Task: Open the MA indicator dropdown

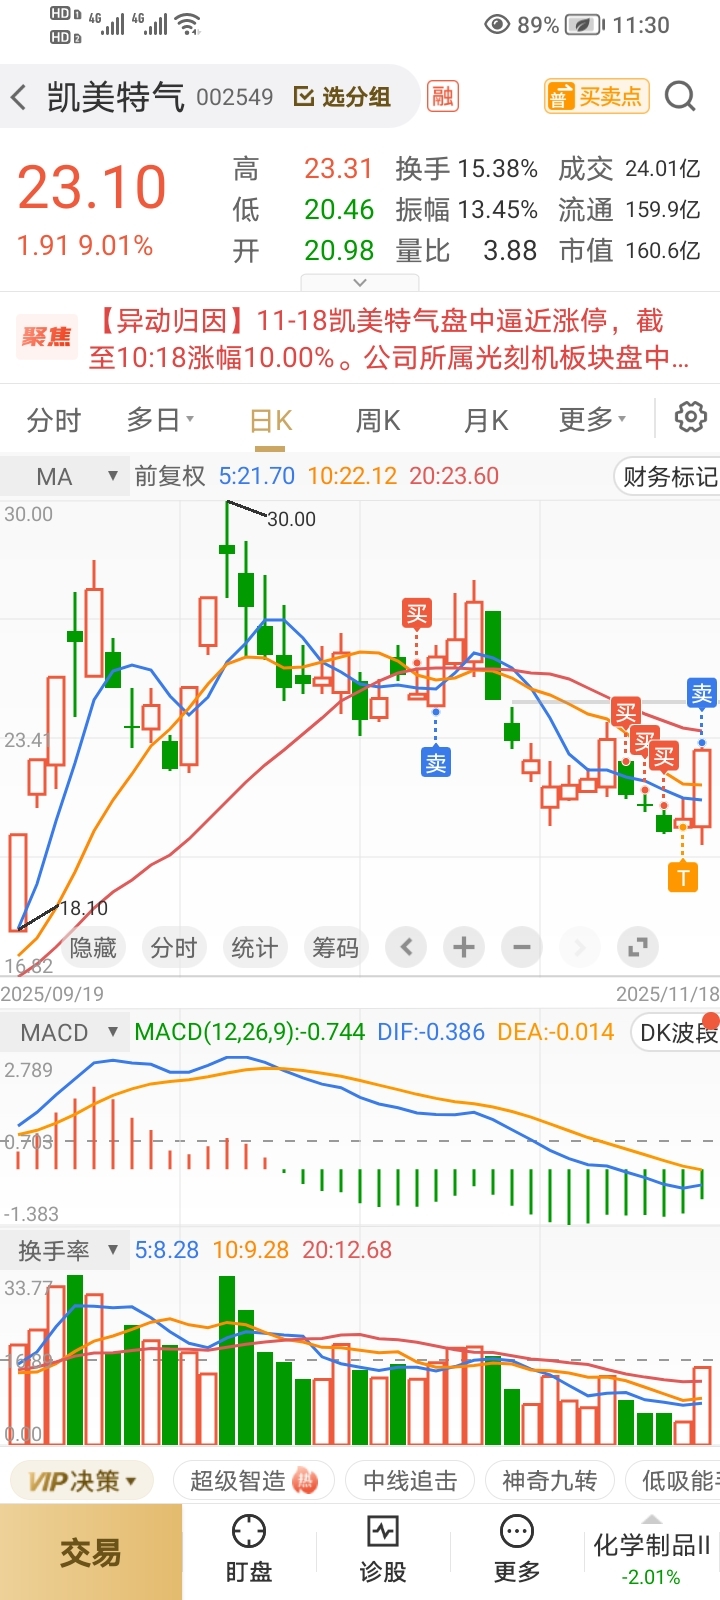Action: pyautogui.click(x=64, y=476)
